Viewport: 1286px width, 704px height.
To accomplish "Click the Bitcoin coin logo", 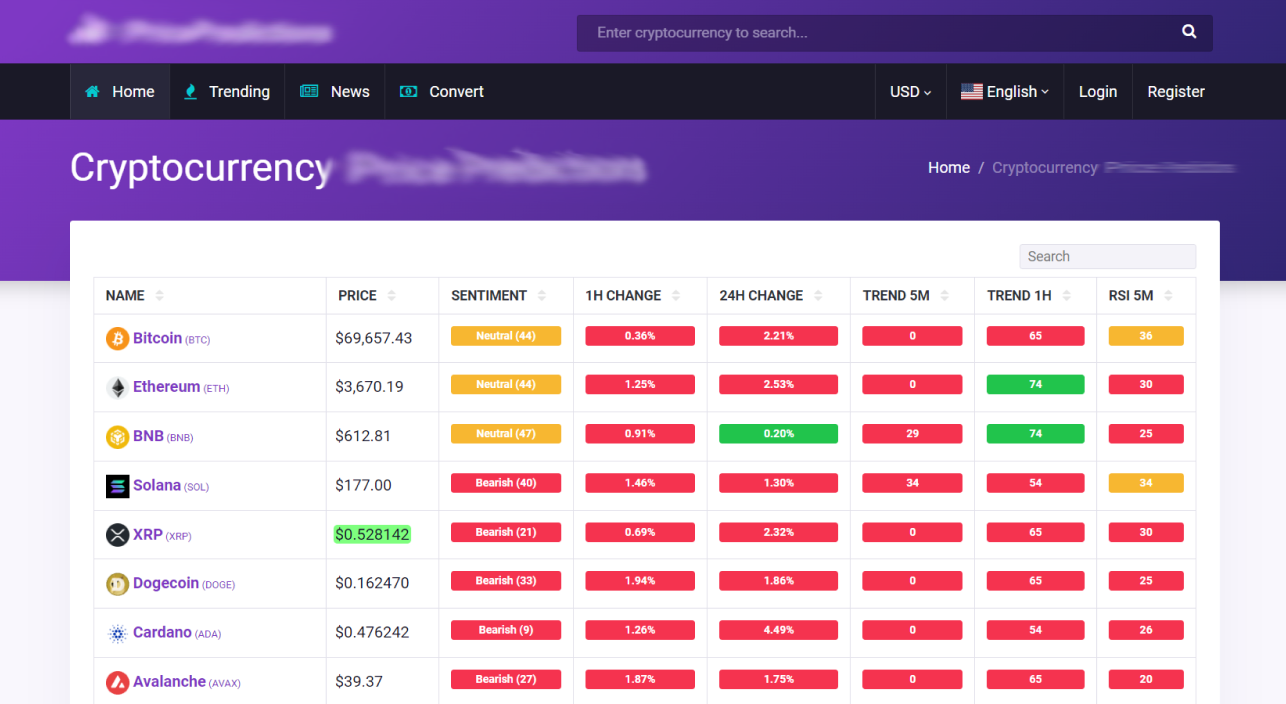I will pos(118,339).
